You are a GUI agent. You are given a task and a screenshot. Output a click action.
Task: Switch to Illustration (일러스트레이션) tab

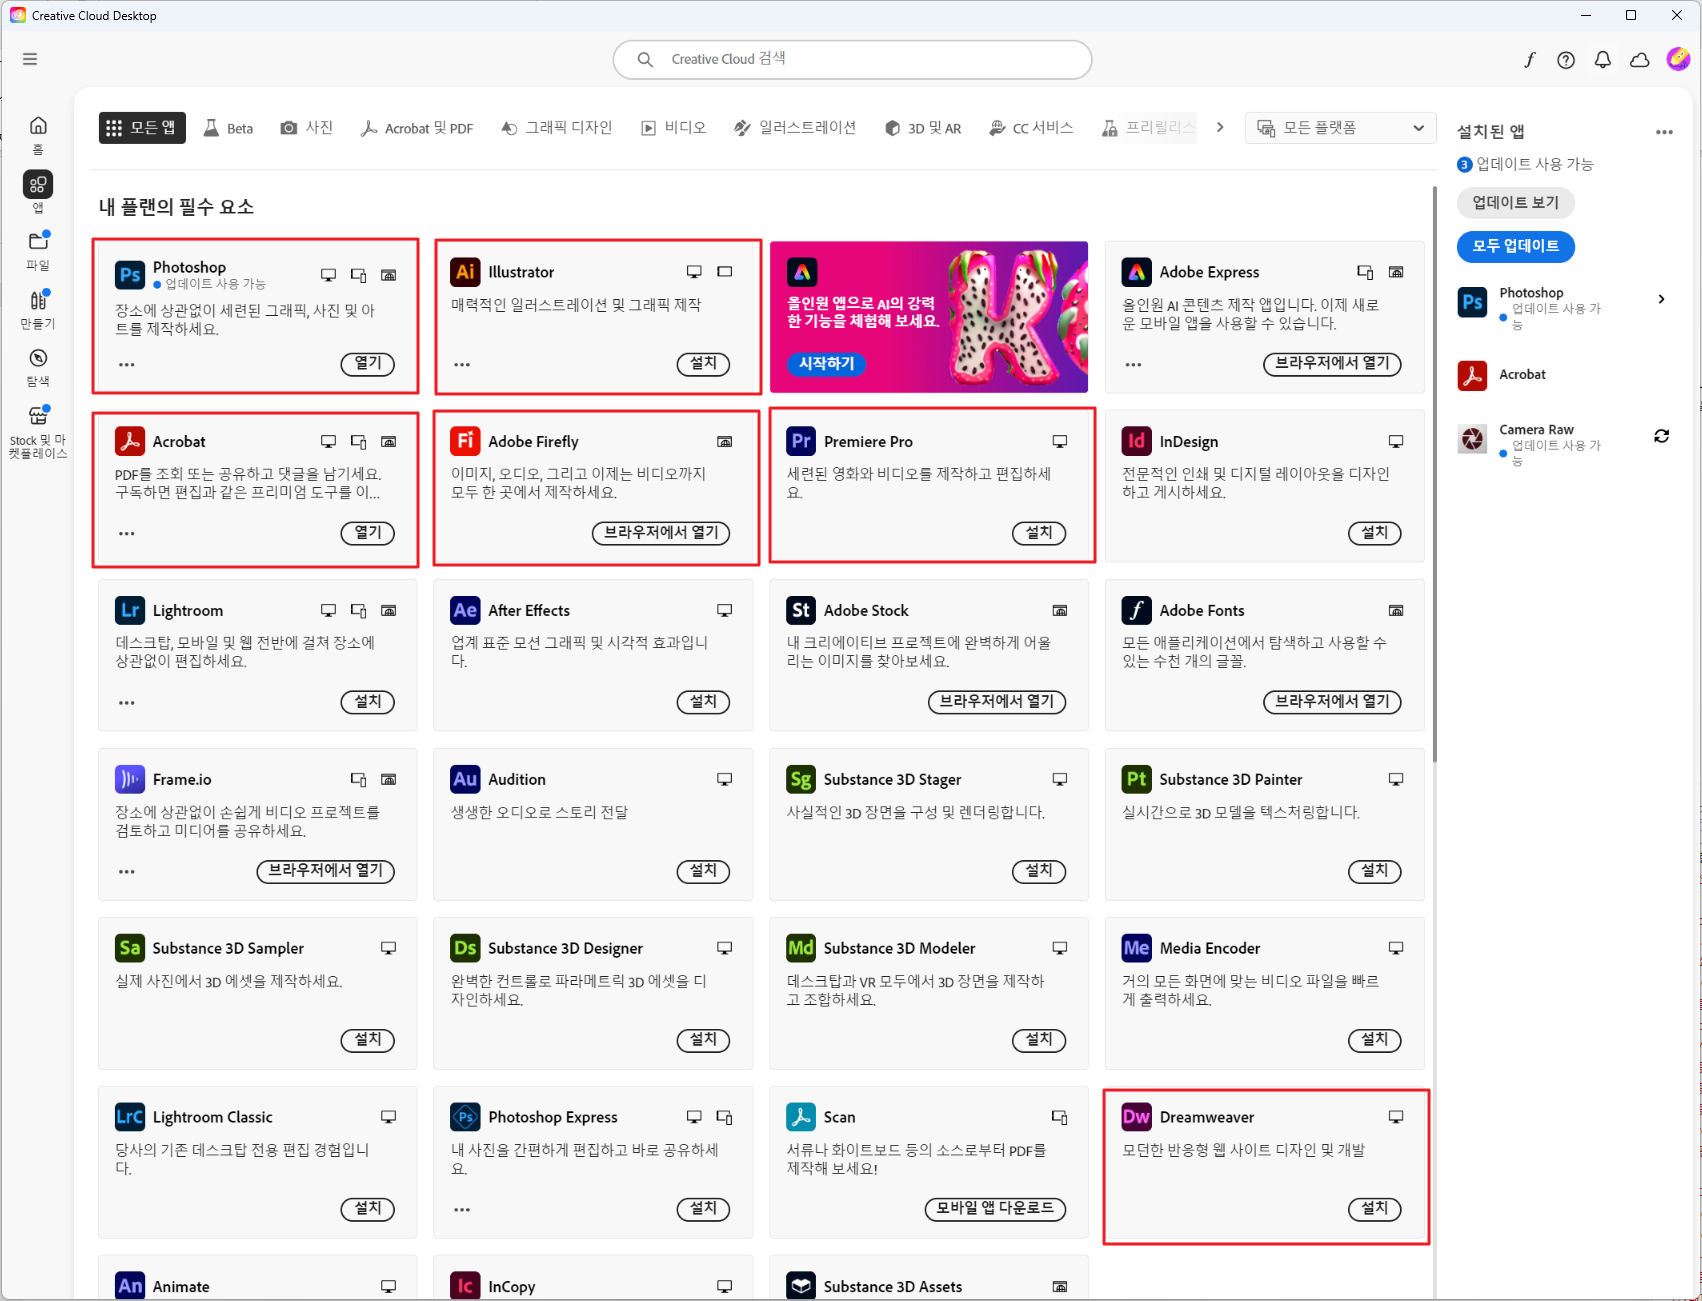[x=796, y=128]
